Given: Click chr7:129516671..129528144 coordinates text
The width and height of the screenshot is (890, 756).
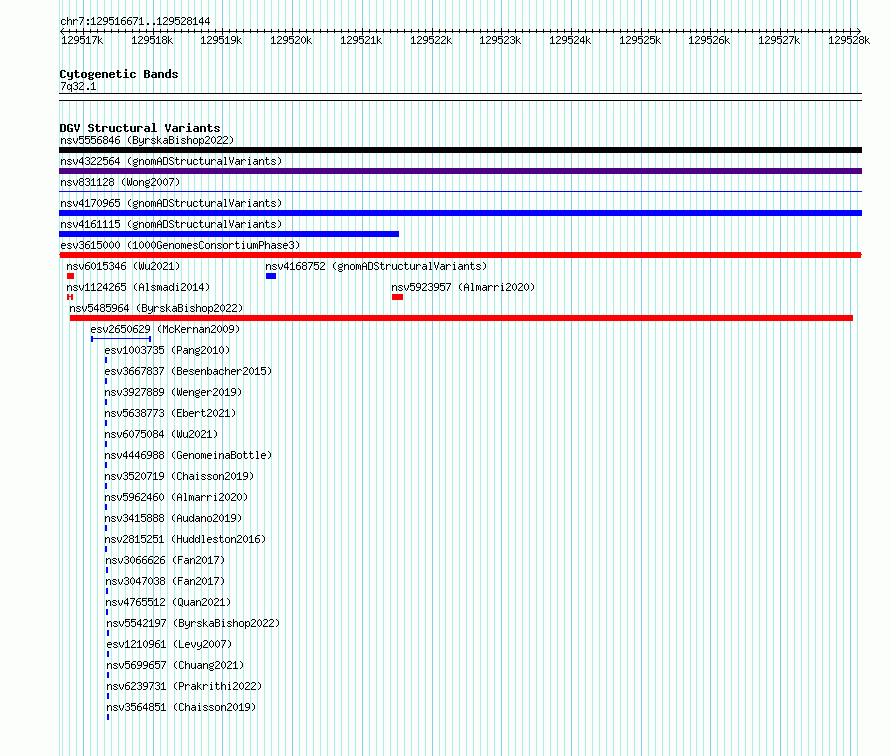Looking at the screenshot, I should [x=135, y=21].
